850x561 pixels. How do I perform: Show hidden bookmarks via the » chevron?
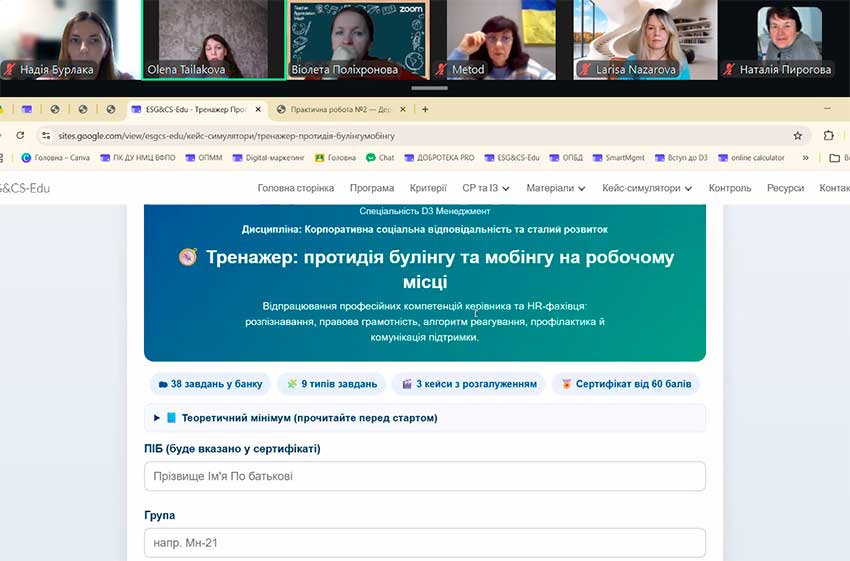pyautogui.click(x=806, y=158)
